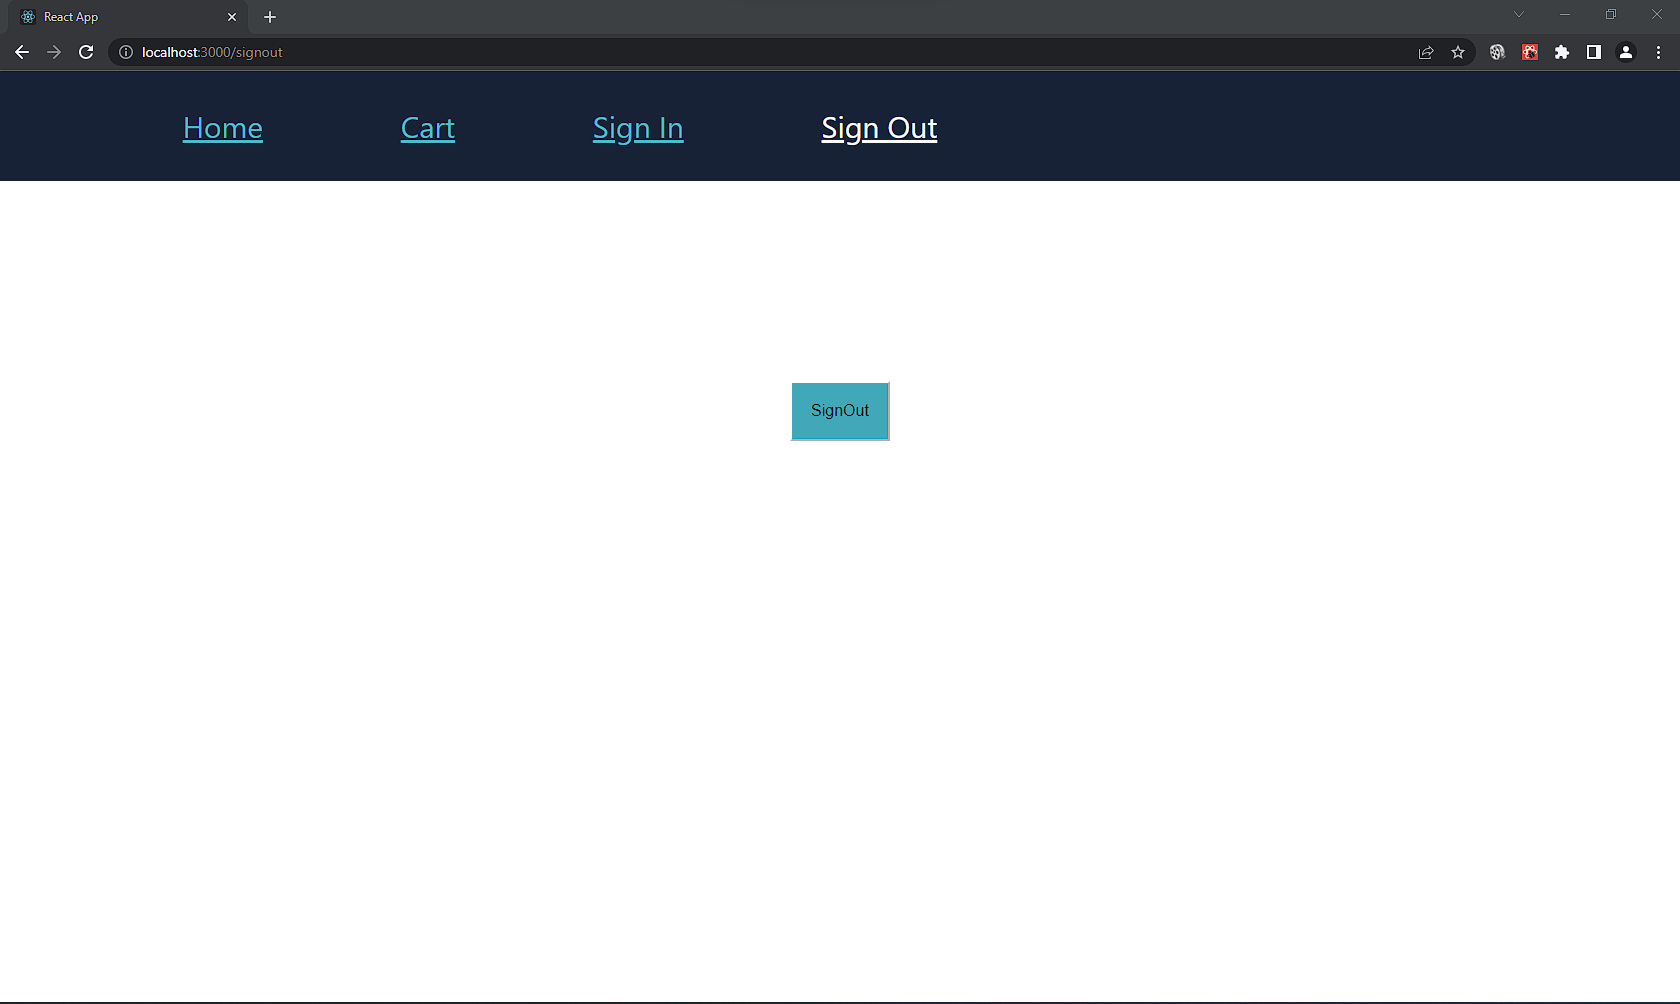Select Sign Out in the navigation bar
This screenshot has width=1680, height=1004.
(878, 128)
